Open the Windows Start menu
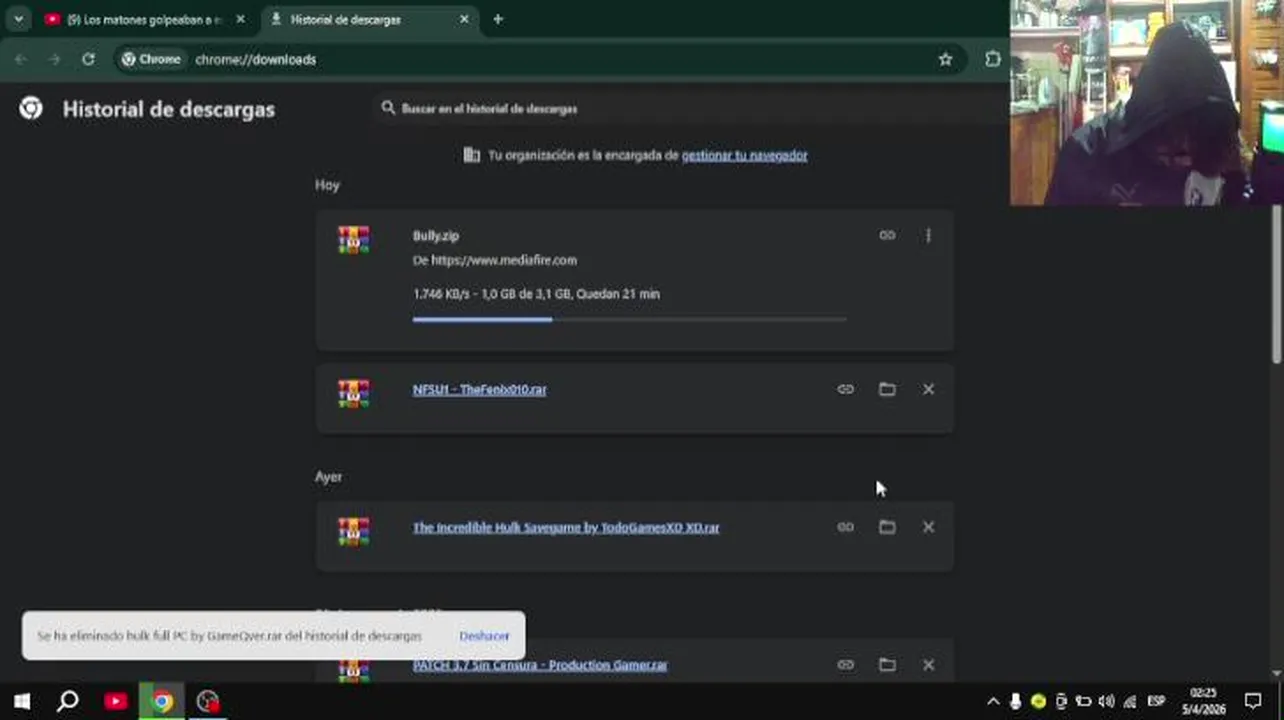This screenshot has width=1284, height=720. (x=21, y=701)
